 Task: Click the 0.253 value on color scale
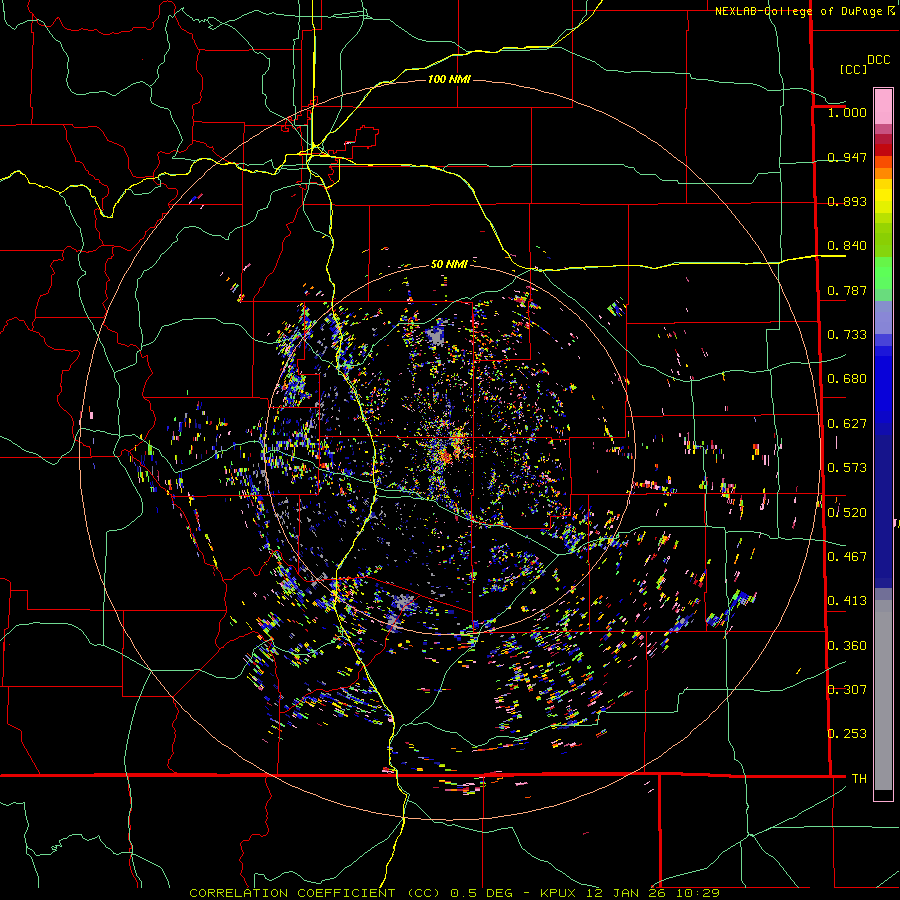tap(847, 734)
